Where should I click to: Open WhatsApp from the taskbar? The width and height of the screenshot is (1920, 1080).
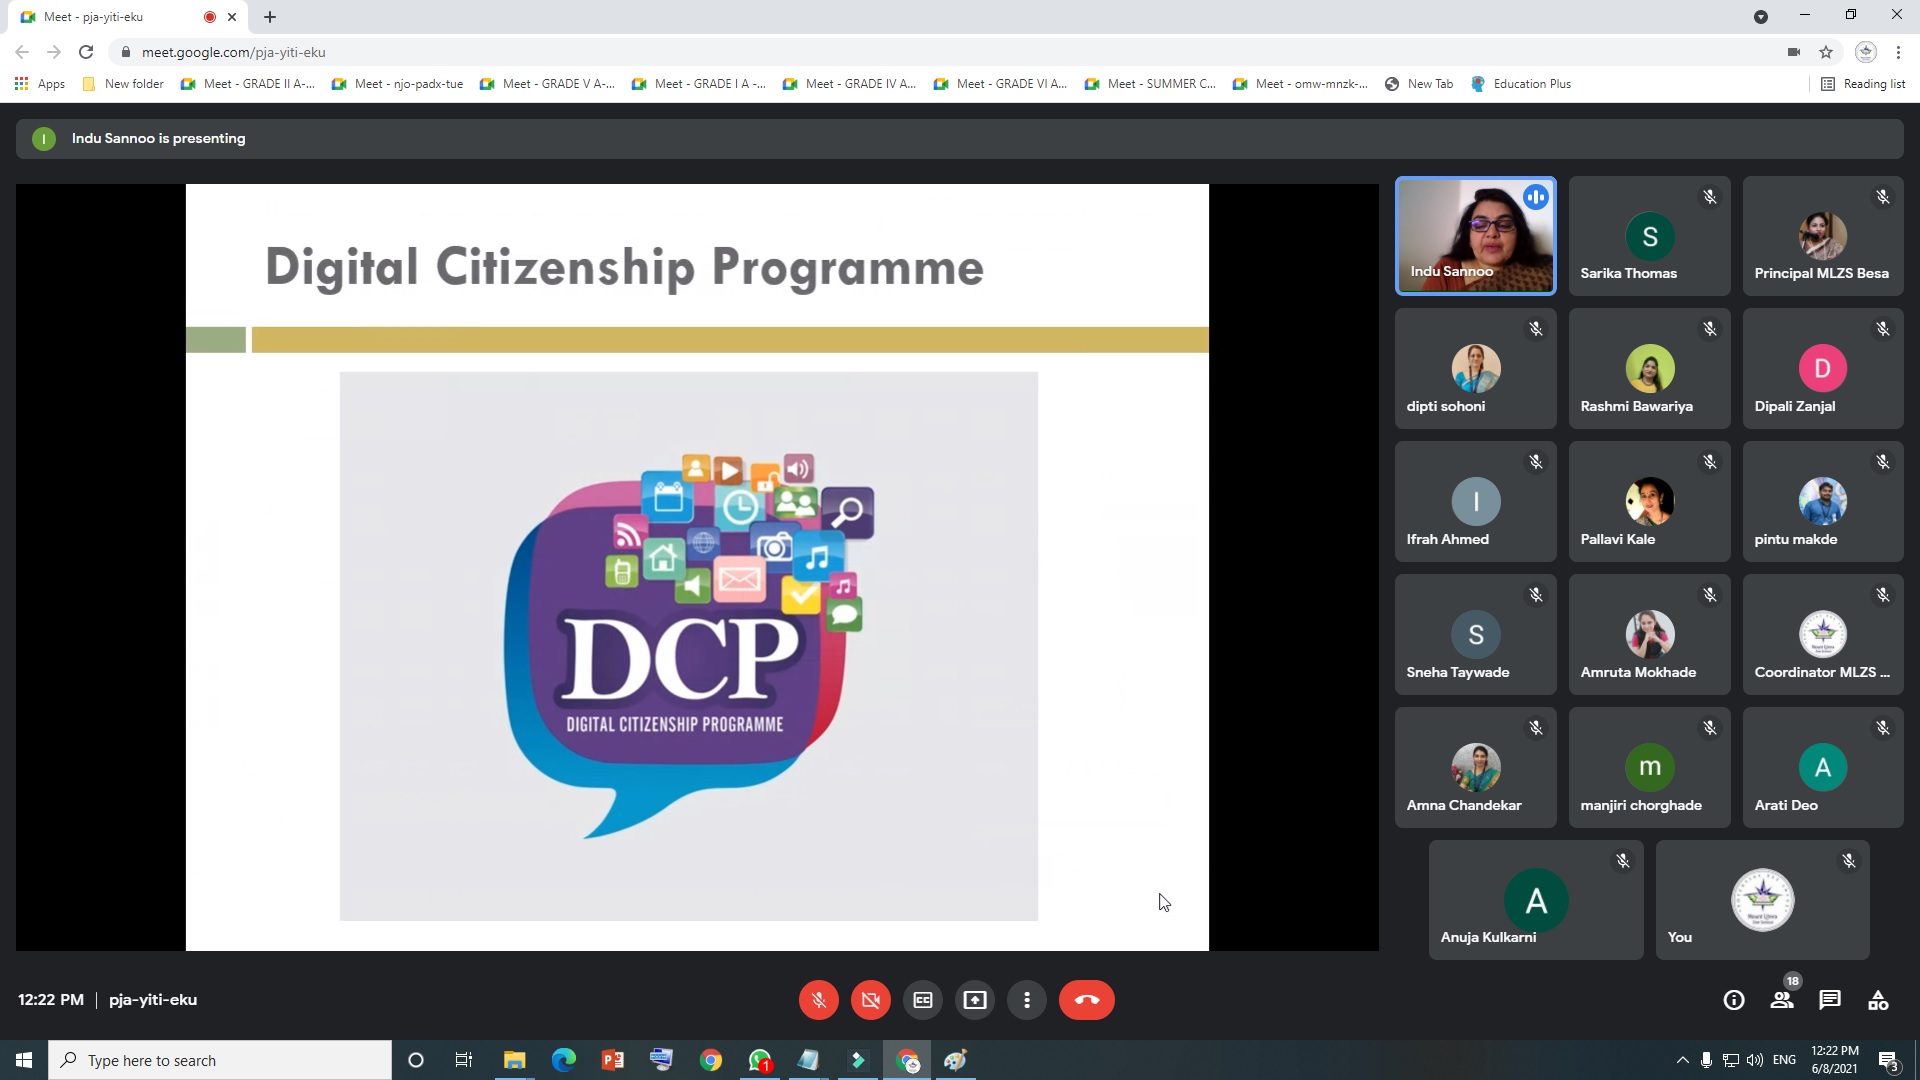pos(760,1060)
